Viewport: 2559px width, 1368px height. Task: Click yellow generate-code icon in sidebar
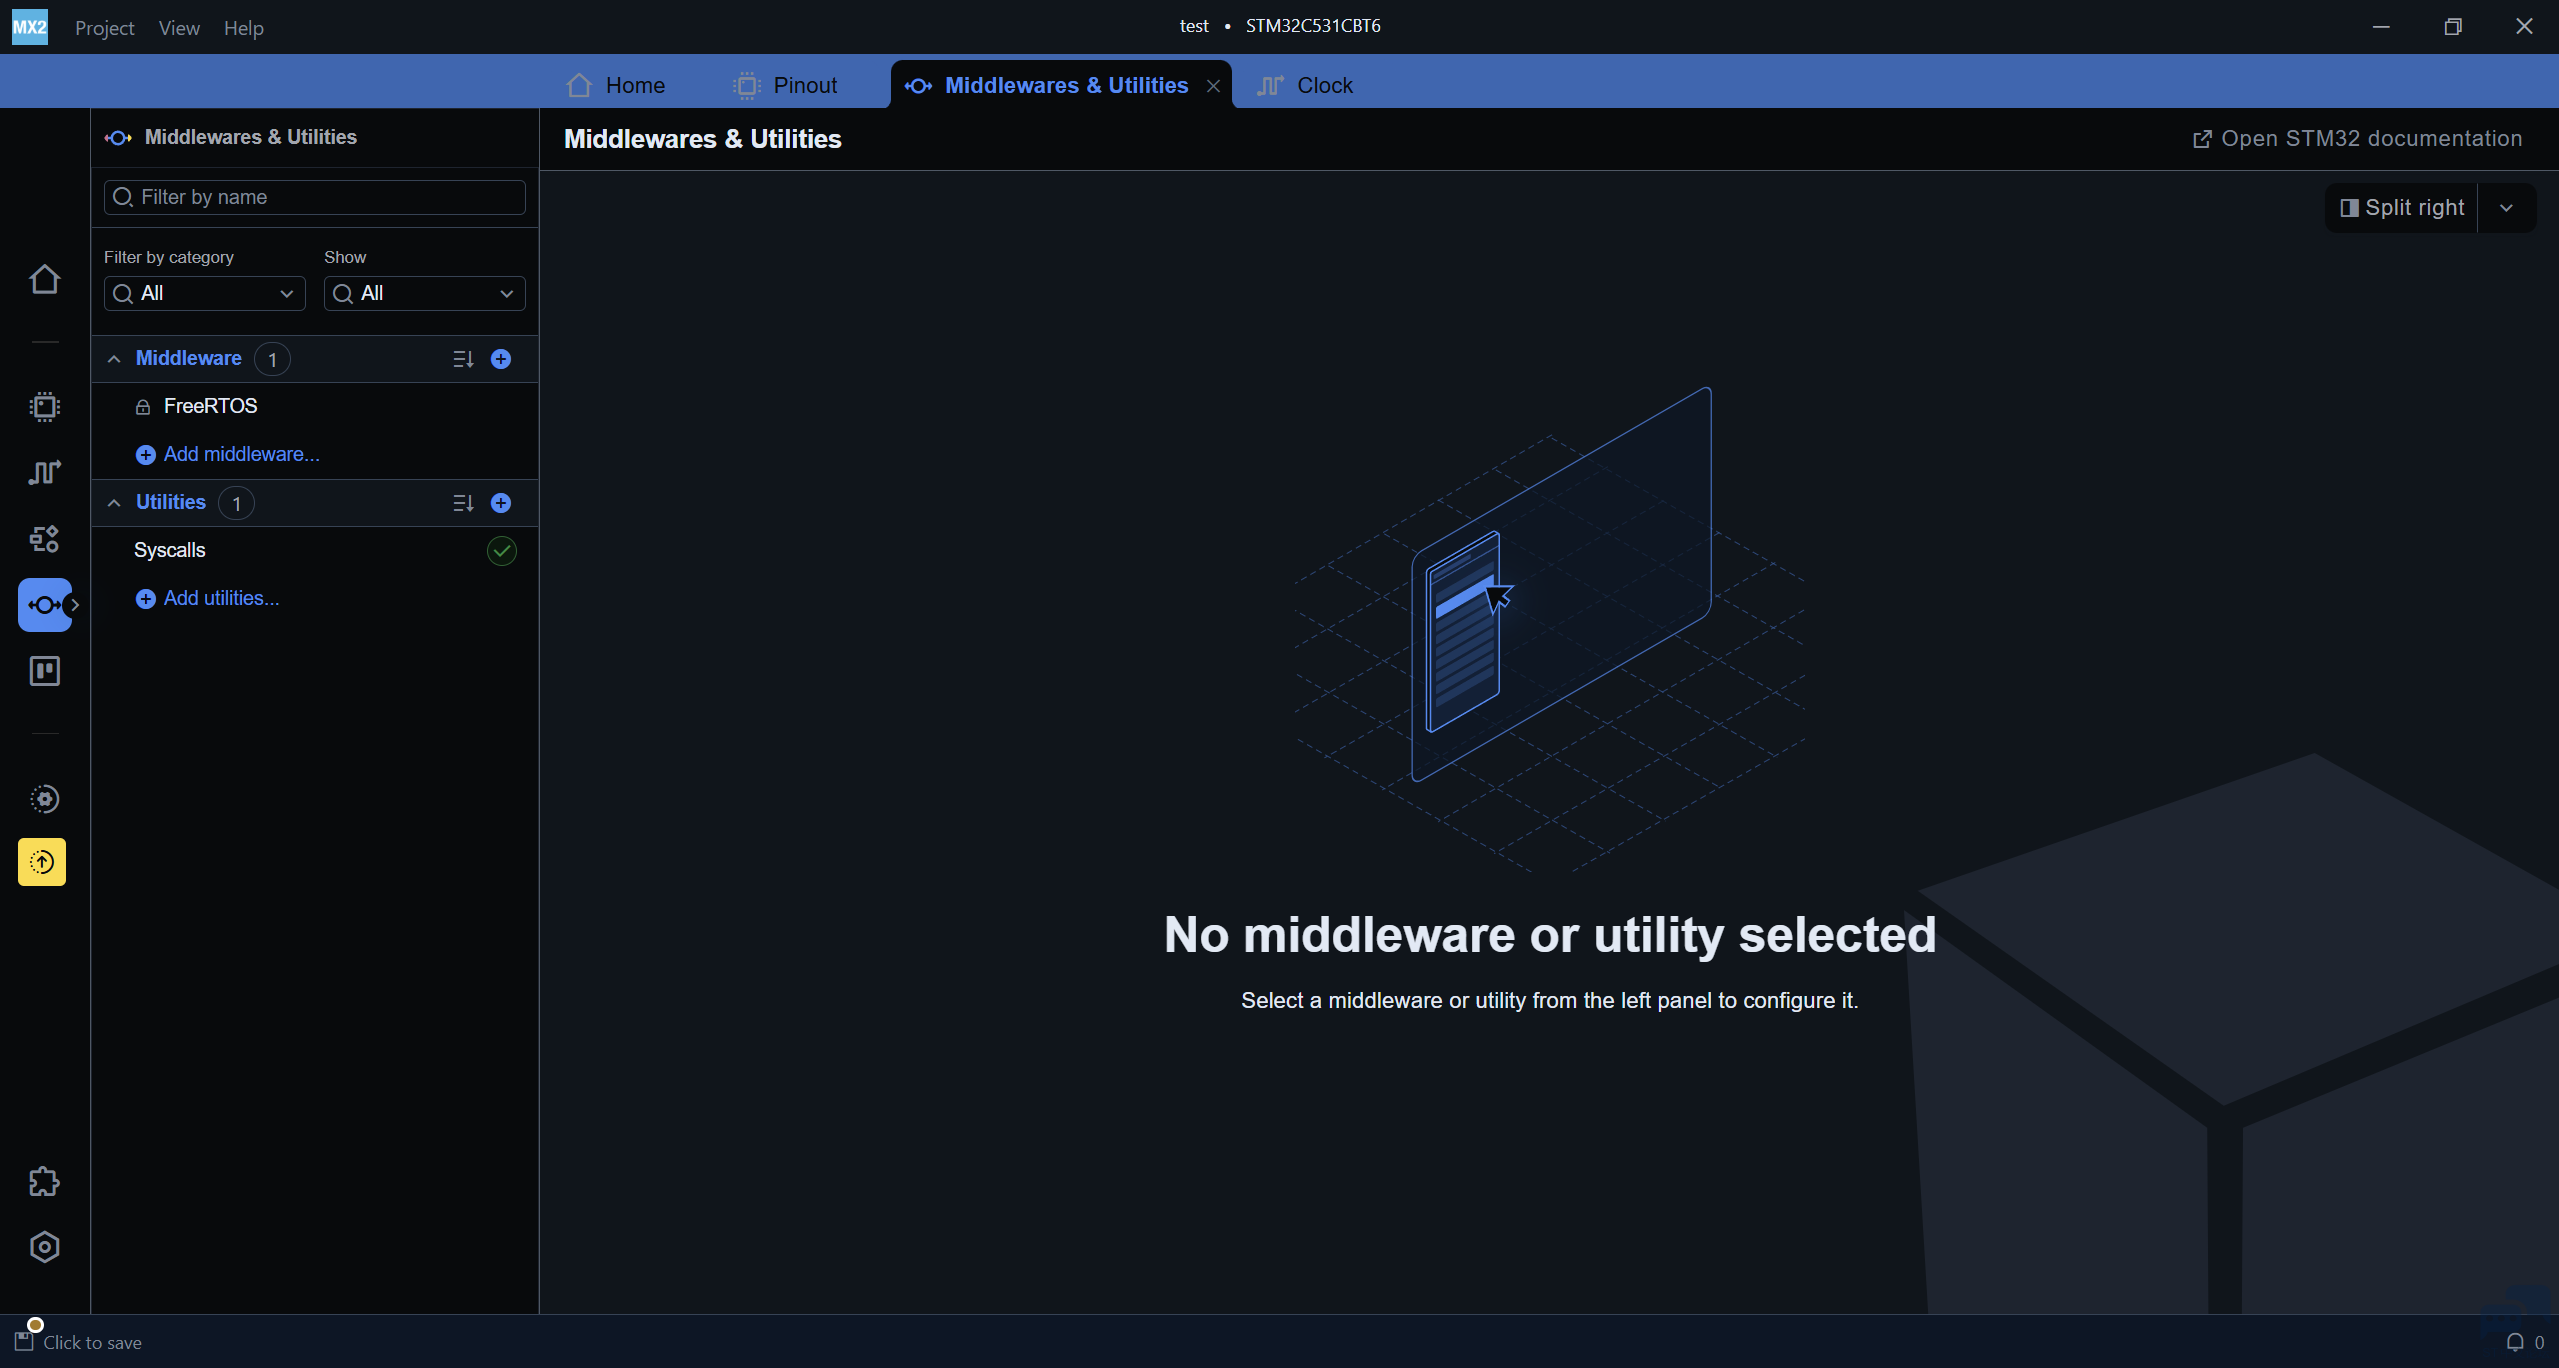42,862
